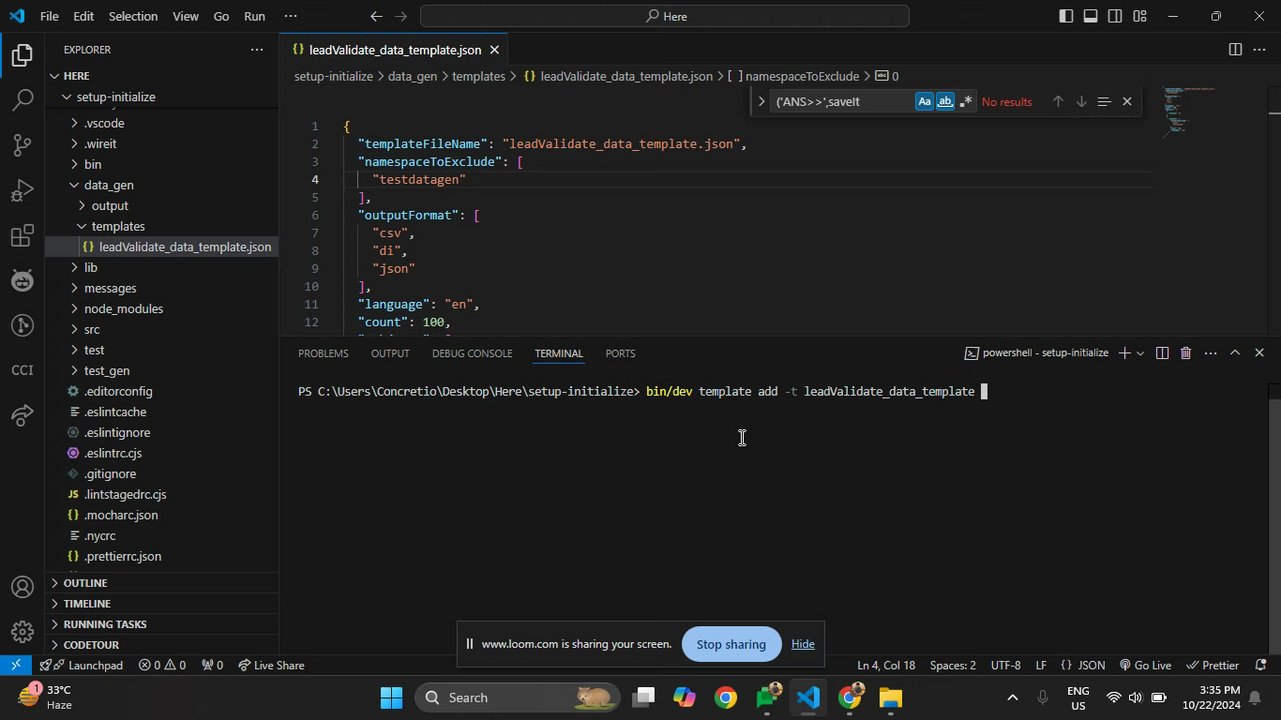The image size is (1281, 720).
Task: Click the find input field
Action: (840, 102)
